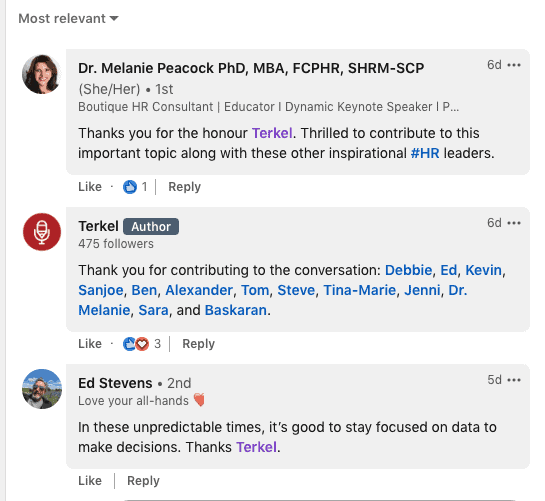Reply to Ed Stevens' comment
Image resolution: width=545 pixels, height=501 pixels.
coord(143,481)
